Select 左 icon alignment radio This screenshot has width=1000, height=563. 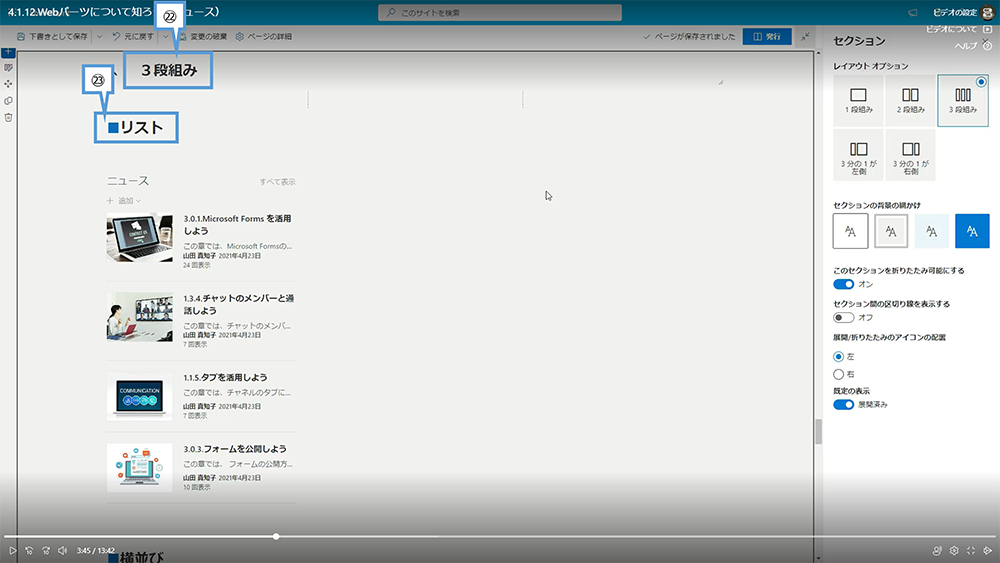click(838, 356)
